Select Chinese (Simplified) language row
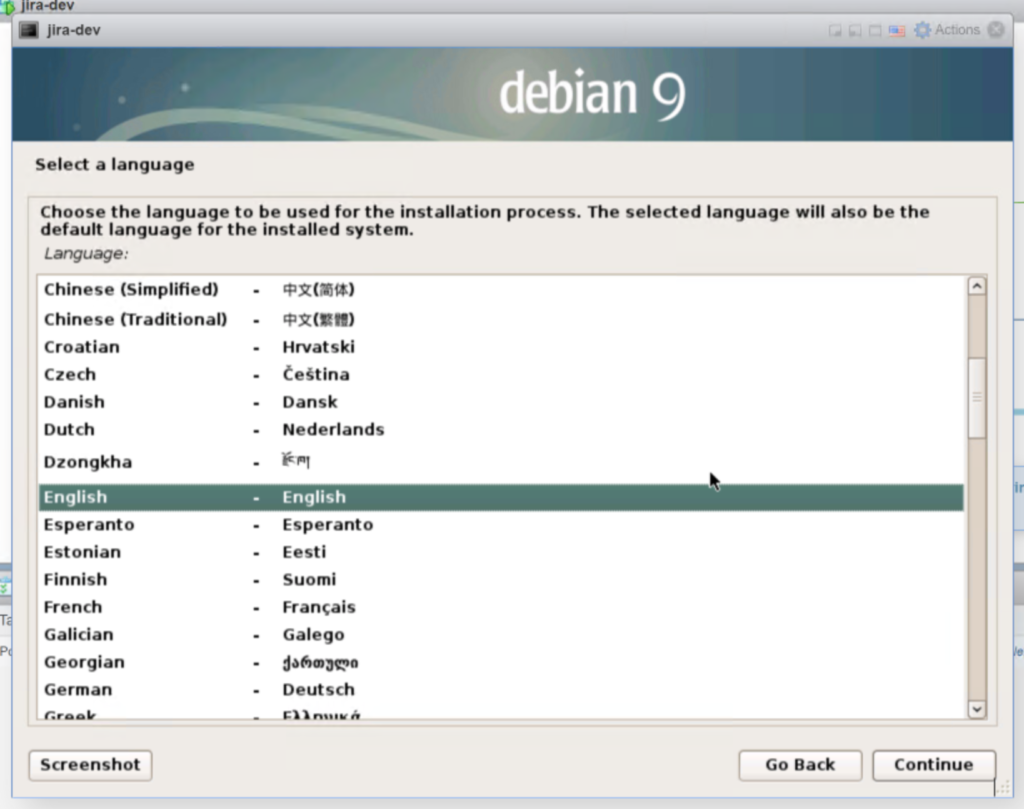1024x809 pixels. (x=501, y=289)
